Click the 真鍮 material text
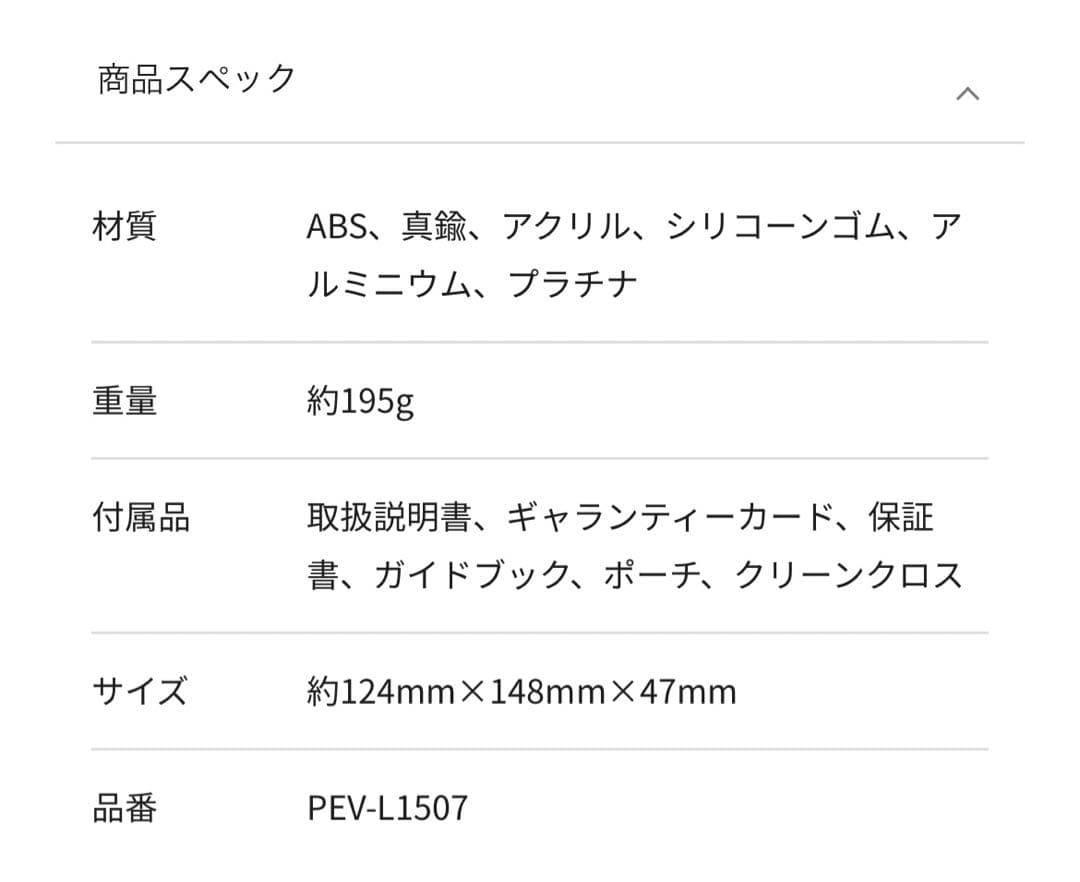Screen dimensions: 1080x882 pyautogui.click(x=434, y=227)
